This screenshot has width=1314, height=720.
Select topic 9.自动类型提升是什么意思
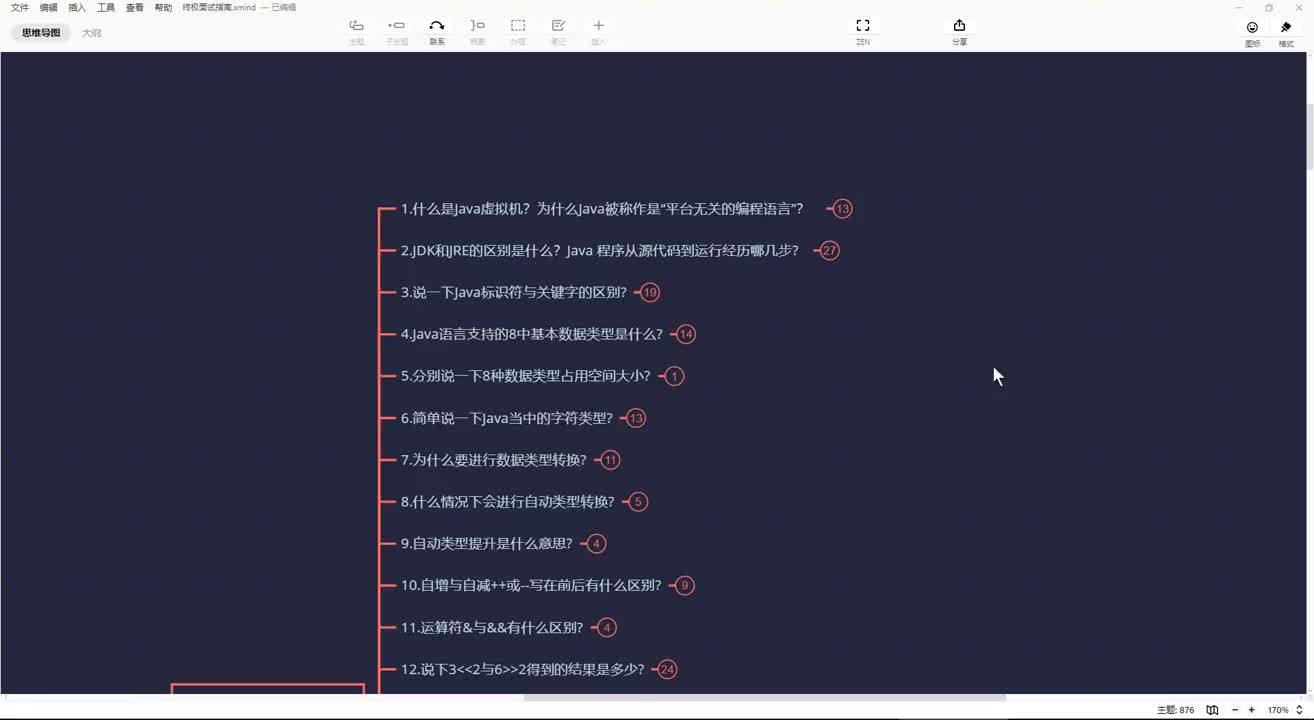[487, 544]
